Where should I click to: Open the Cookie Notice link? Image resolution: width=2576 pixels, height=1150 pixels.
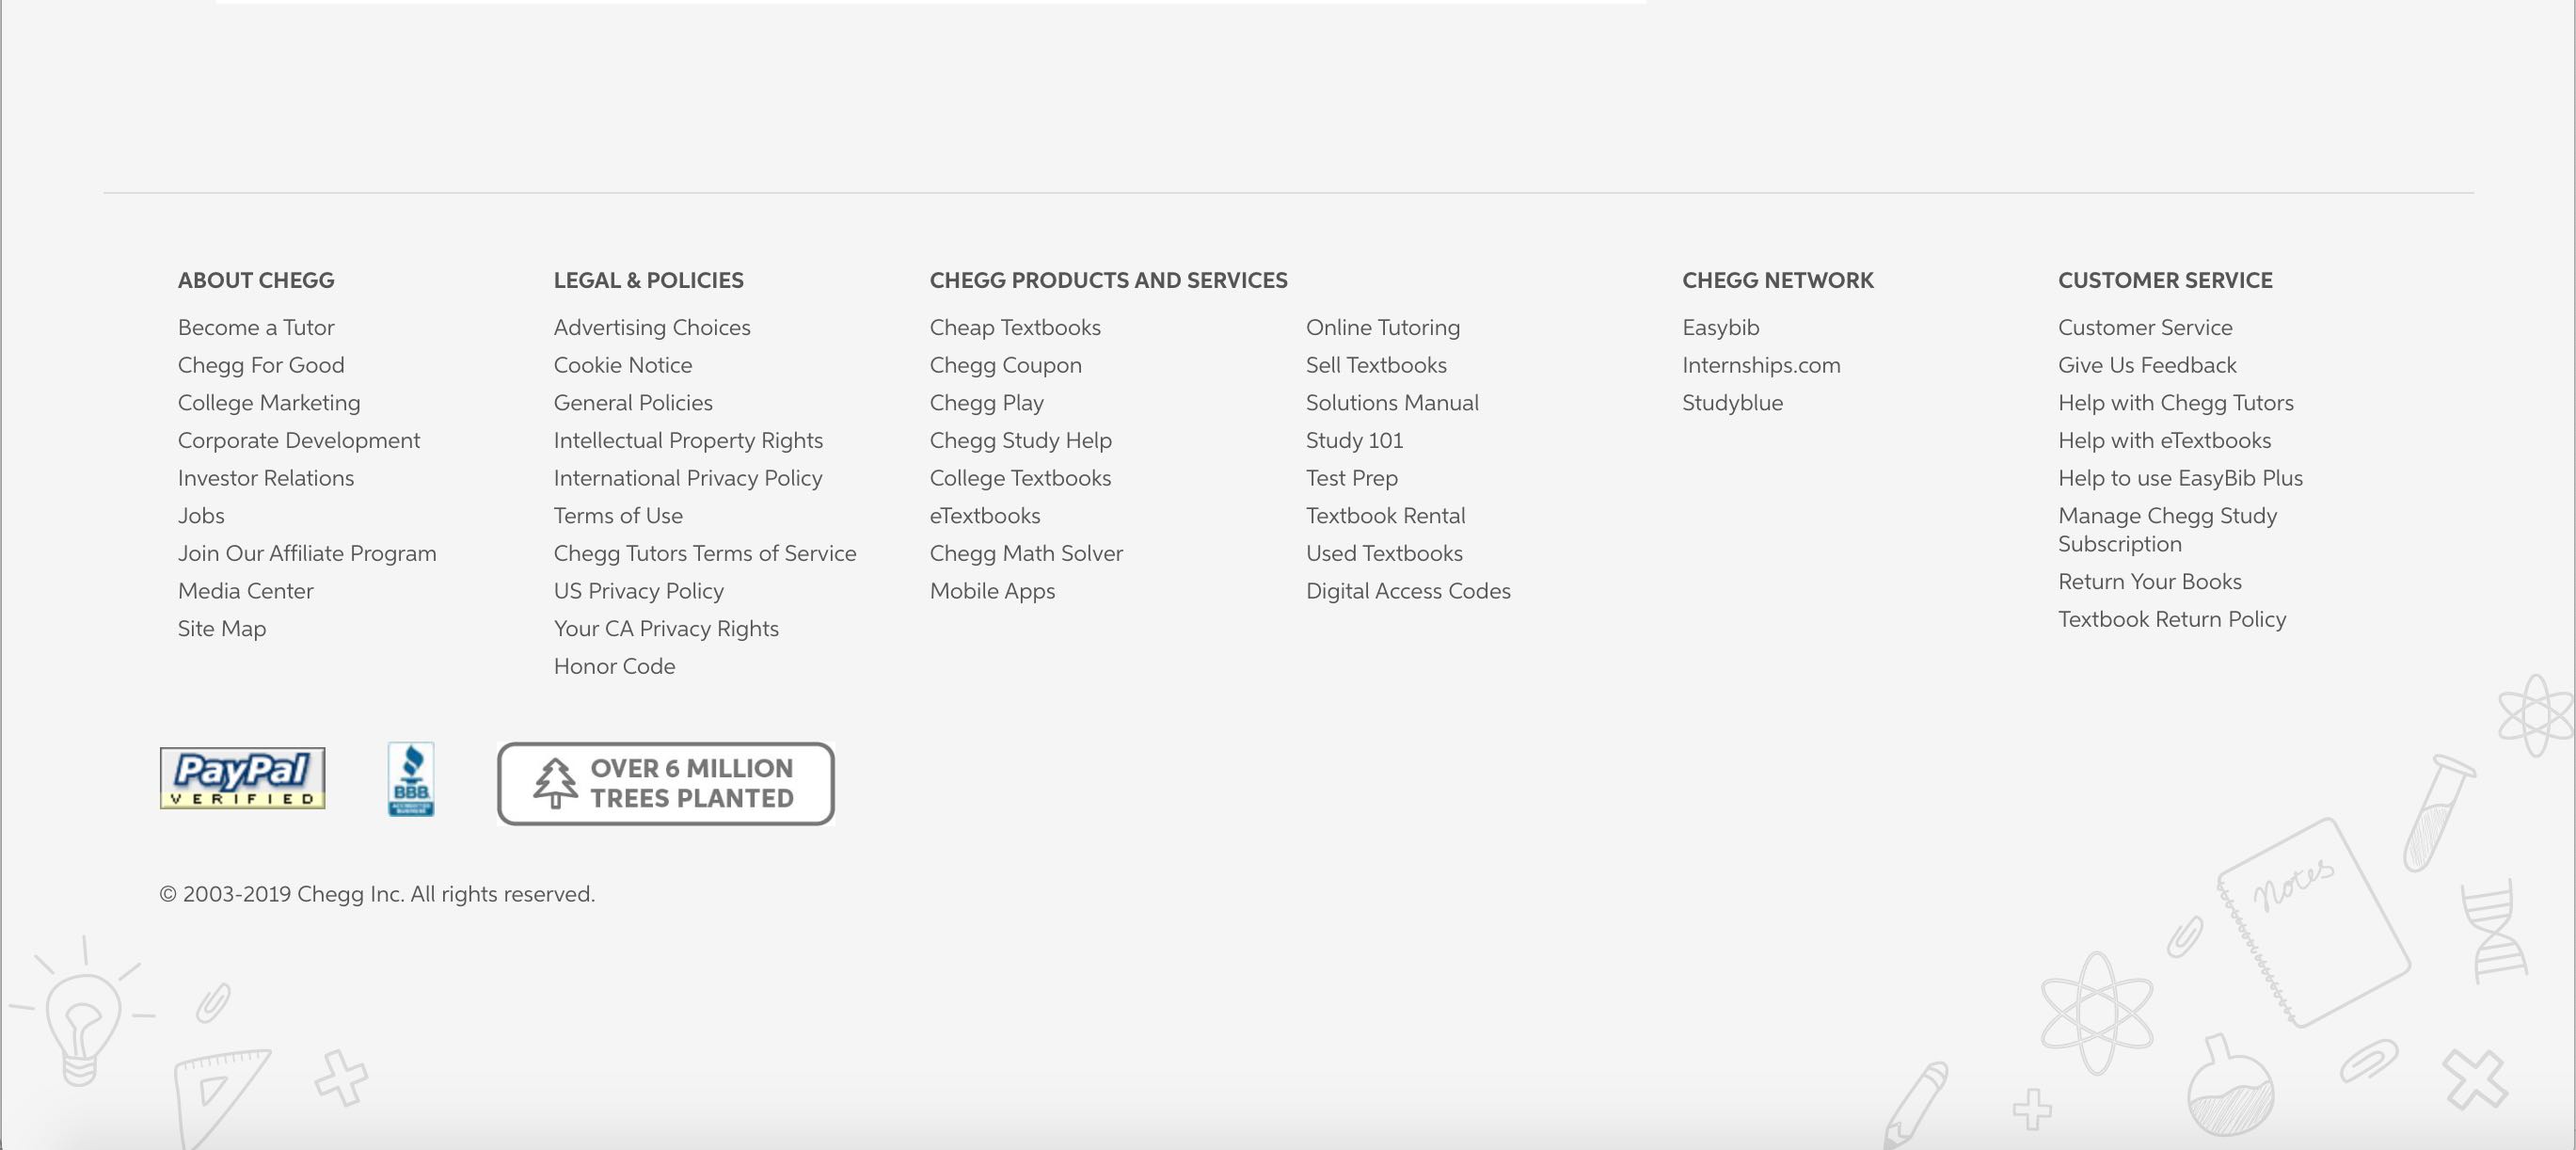coord(622,365)
